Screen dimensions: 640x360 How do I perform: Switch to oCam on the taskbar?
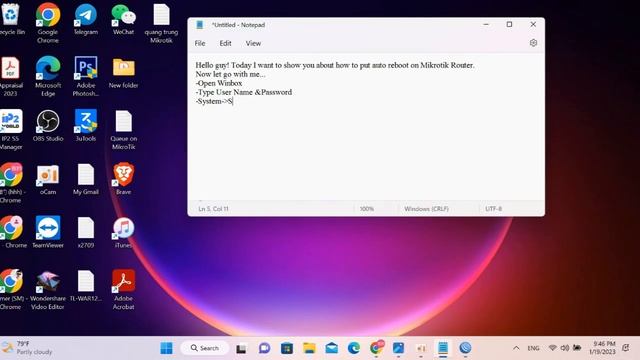click(x=421, y=348)
